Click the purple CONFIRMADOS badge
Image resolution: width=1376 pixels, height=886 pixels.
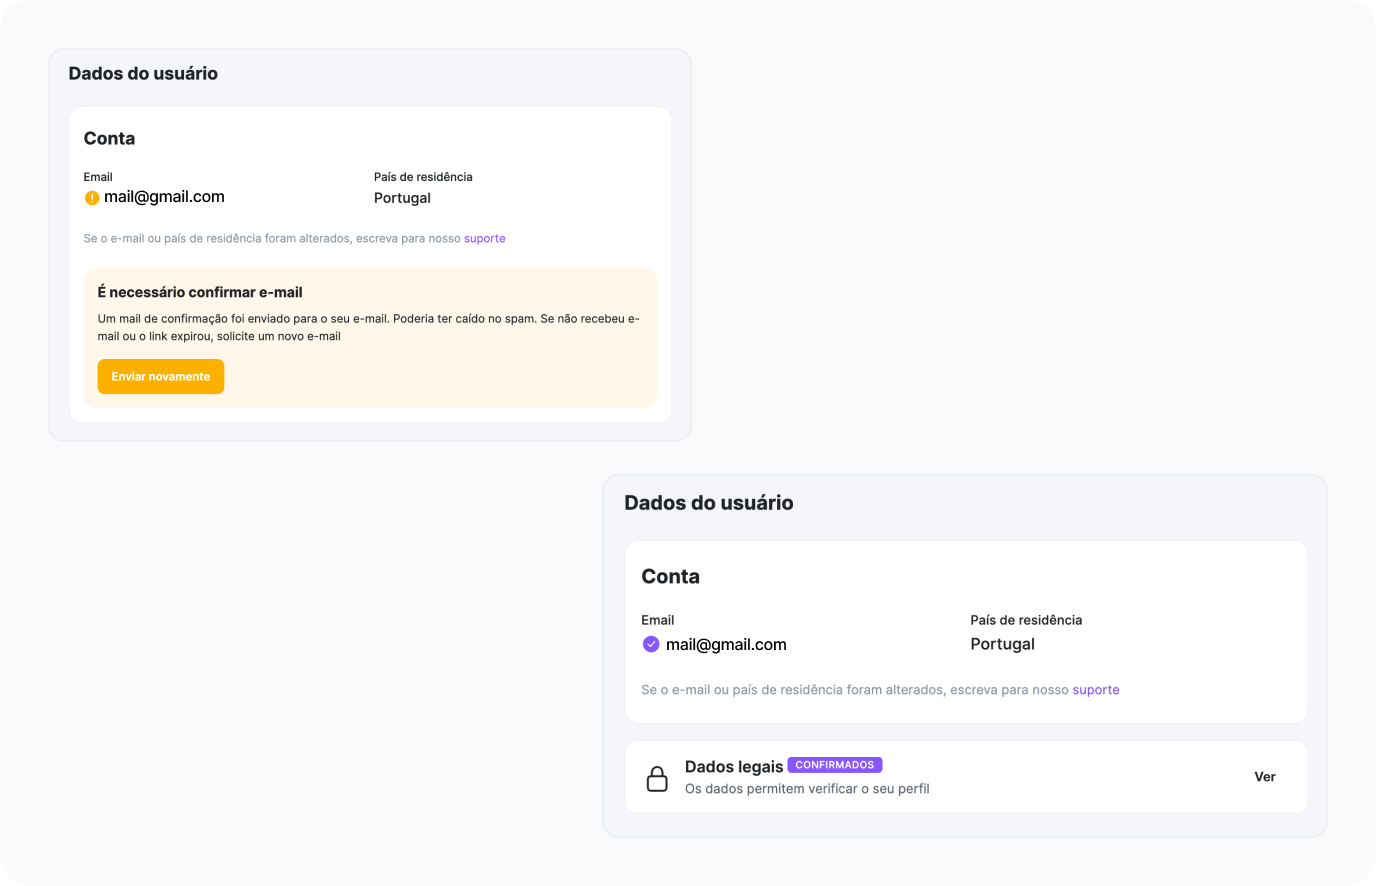(834, 765)
